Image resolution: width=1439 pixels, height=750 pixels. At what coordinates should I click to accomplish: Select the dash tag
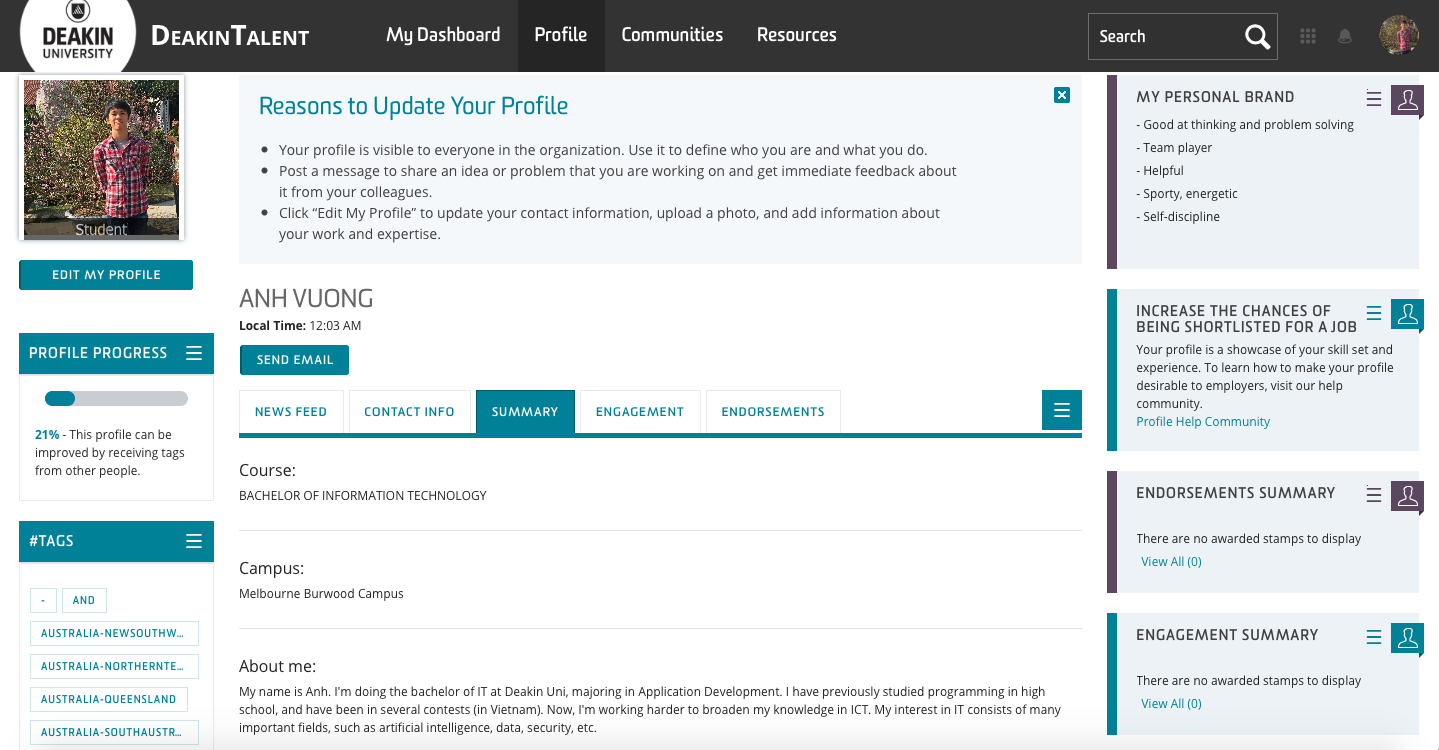tap(43, 600)
